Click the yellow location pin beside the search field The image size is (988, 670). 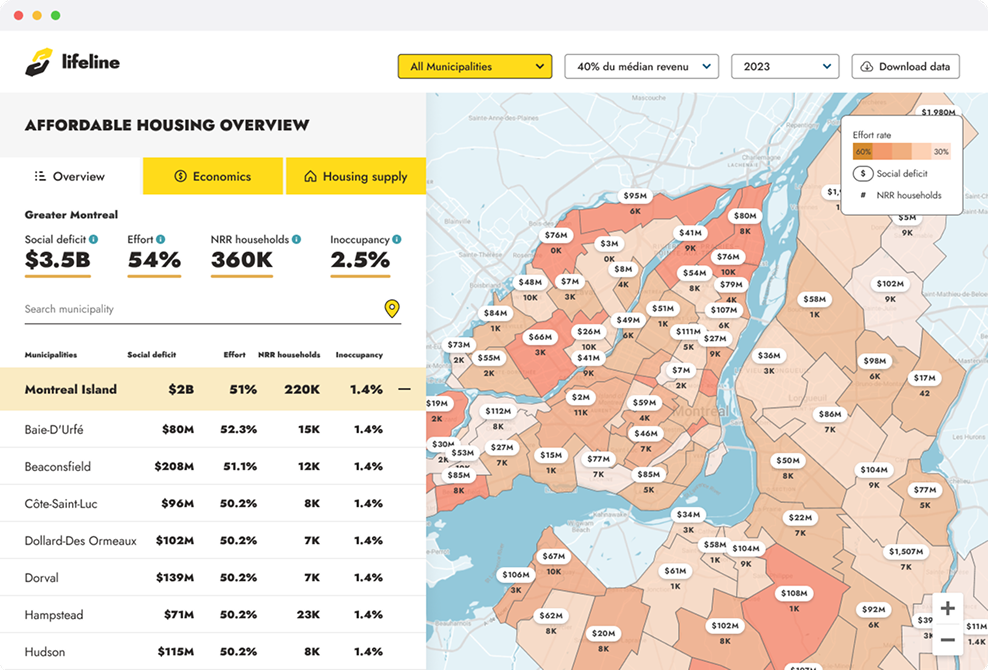coord(393,309)
